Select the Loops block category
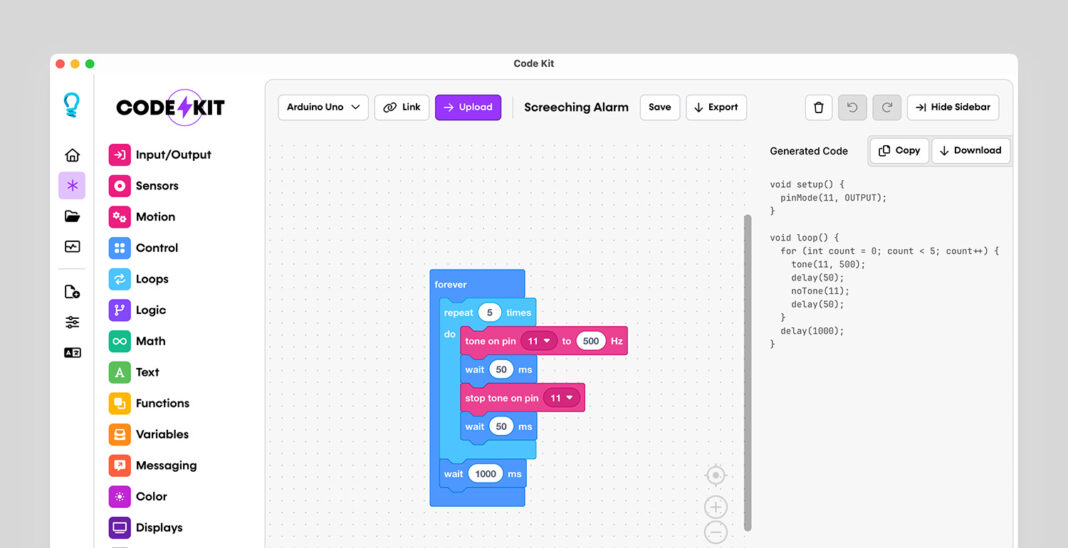This screenshot has height=548, width=1068. tap(138, 279)
